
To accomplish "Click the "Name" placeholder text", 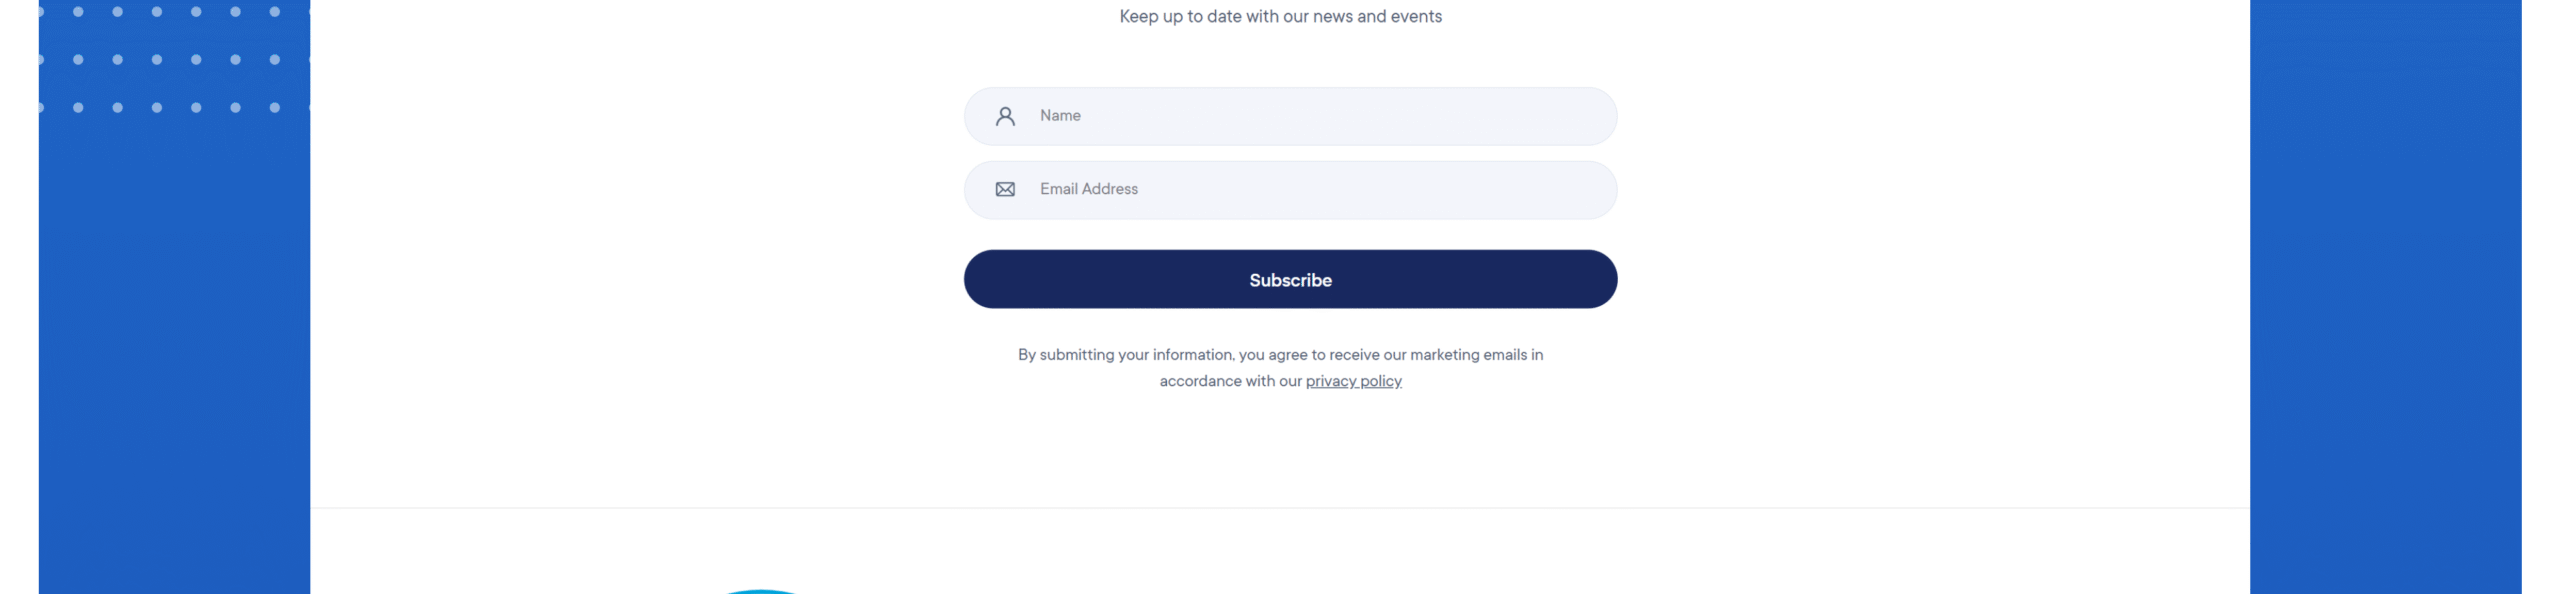I will pyautogui.click(x=1060, y=116).
